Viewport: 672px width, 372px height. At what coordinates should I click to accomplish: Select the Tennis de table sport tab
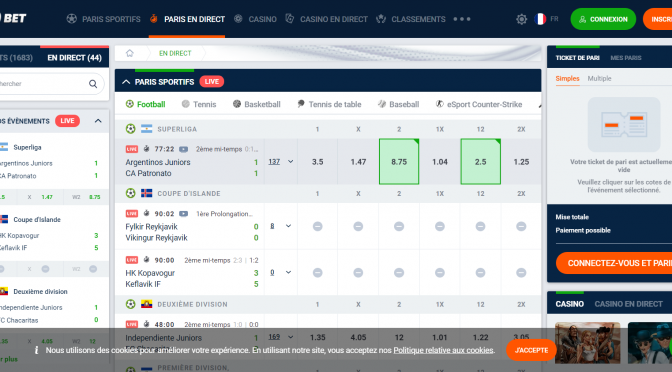click(x=329, y=104)
